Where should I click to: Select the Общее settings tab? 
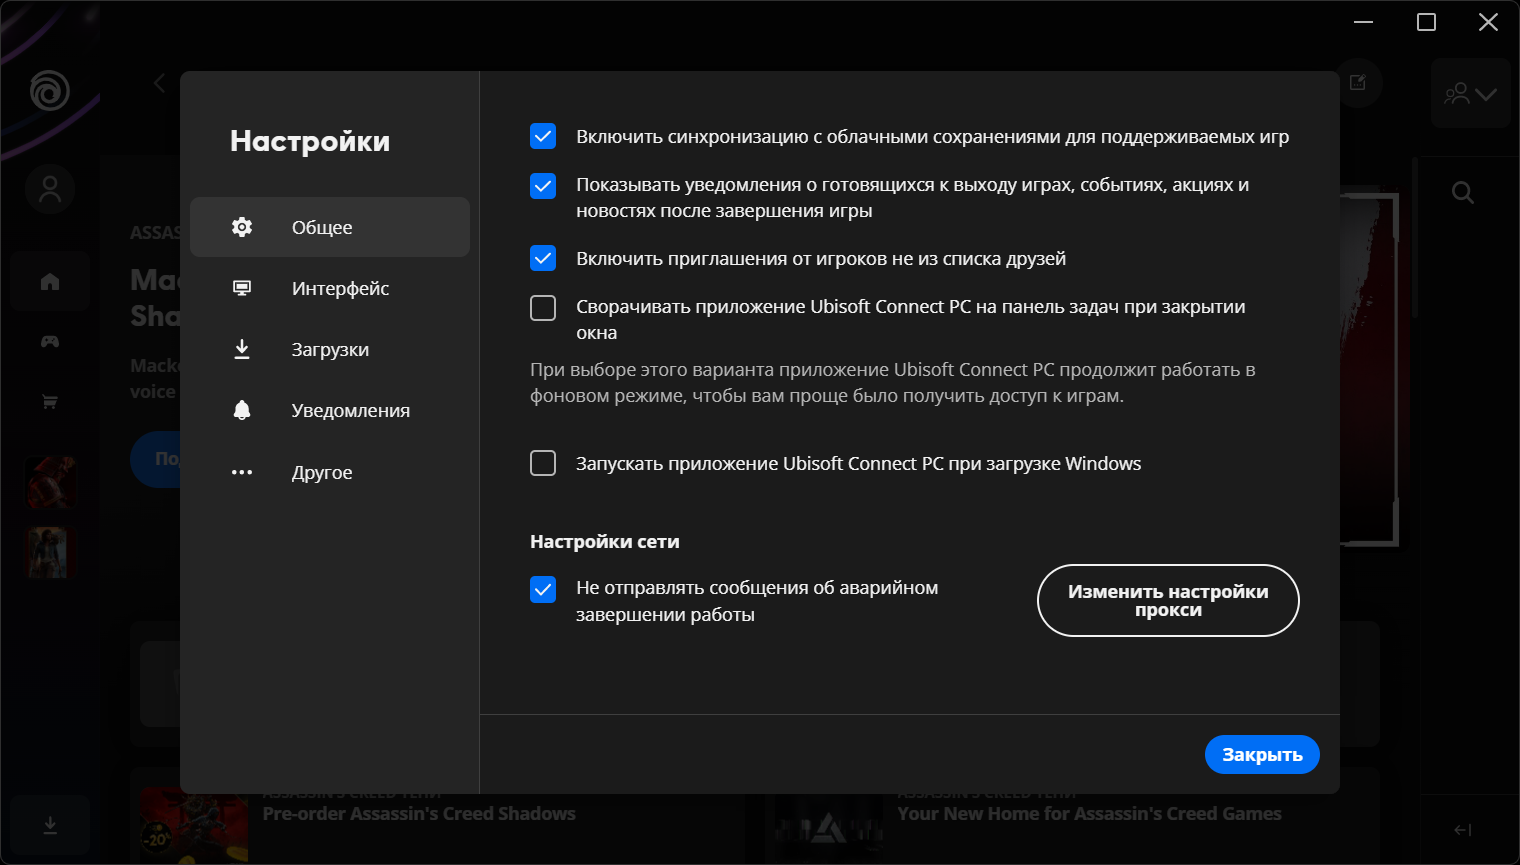pyautogui.click(x=330, y=227)
